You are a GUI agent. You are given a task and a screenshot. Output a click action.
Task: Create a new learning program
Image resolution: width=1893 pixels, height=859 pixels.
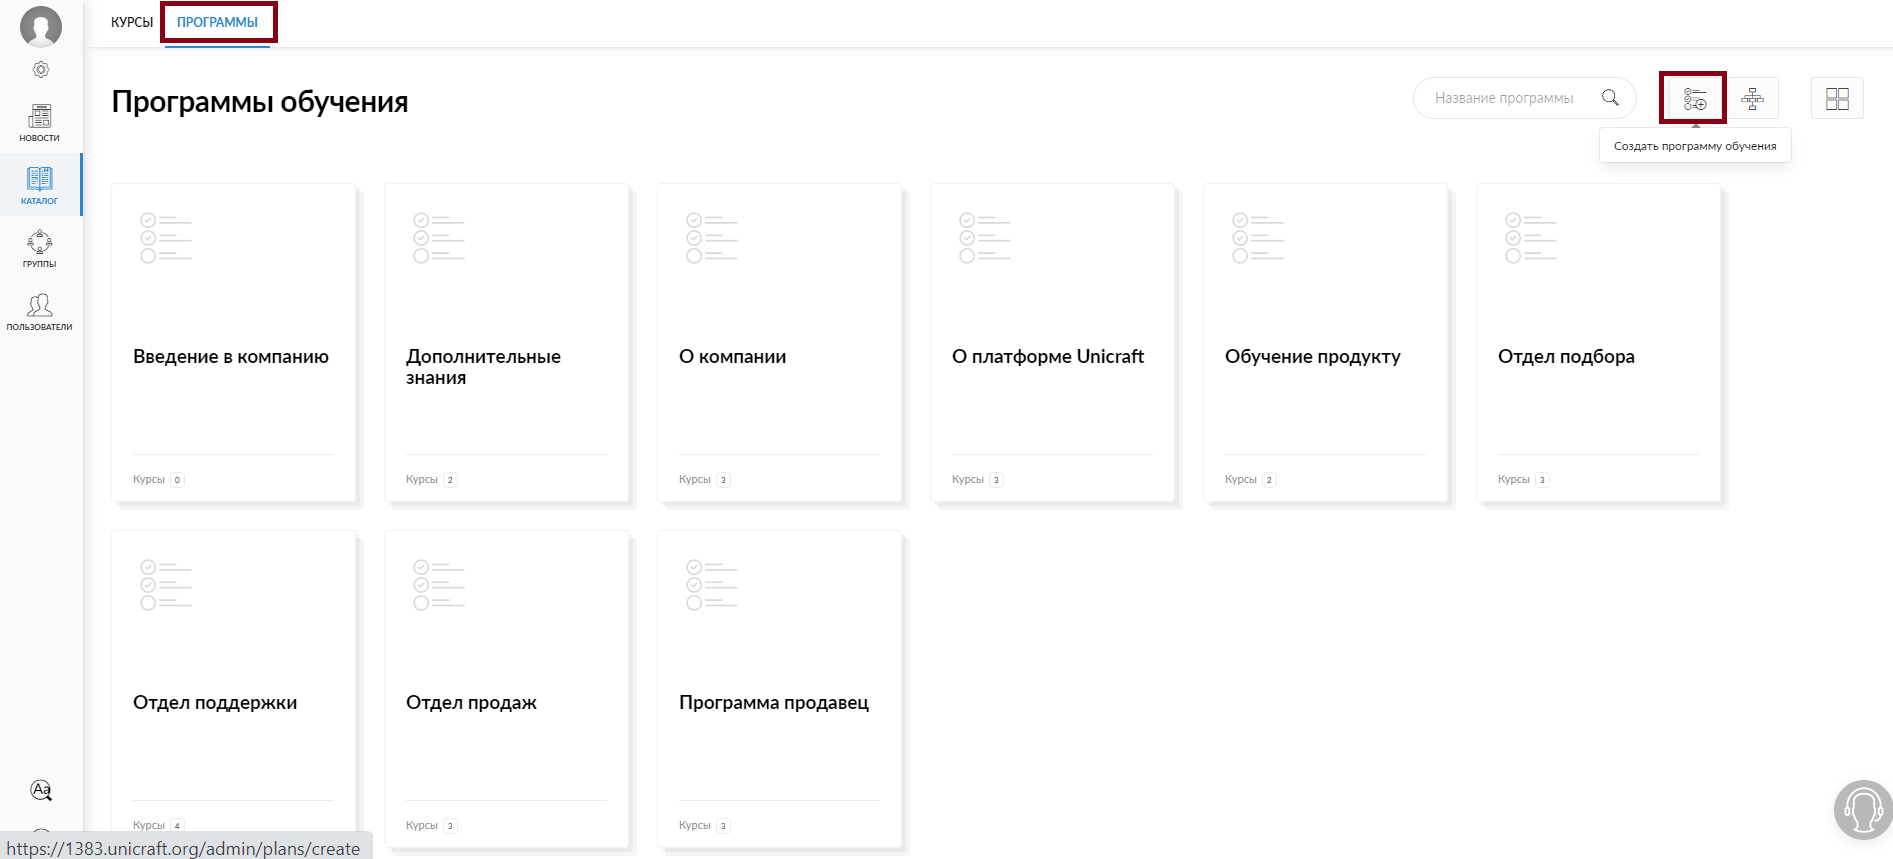1694,98
